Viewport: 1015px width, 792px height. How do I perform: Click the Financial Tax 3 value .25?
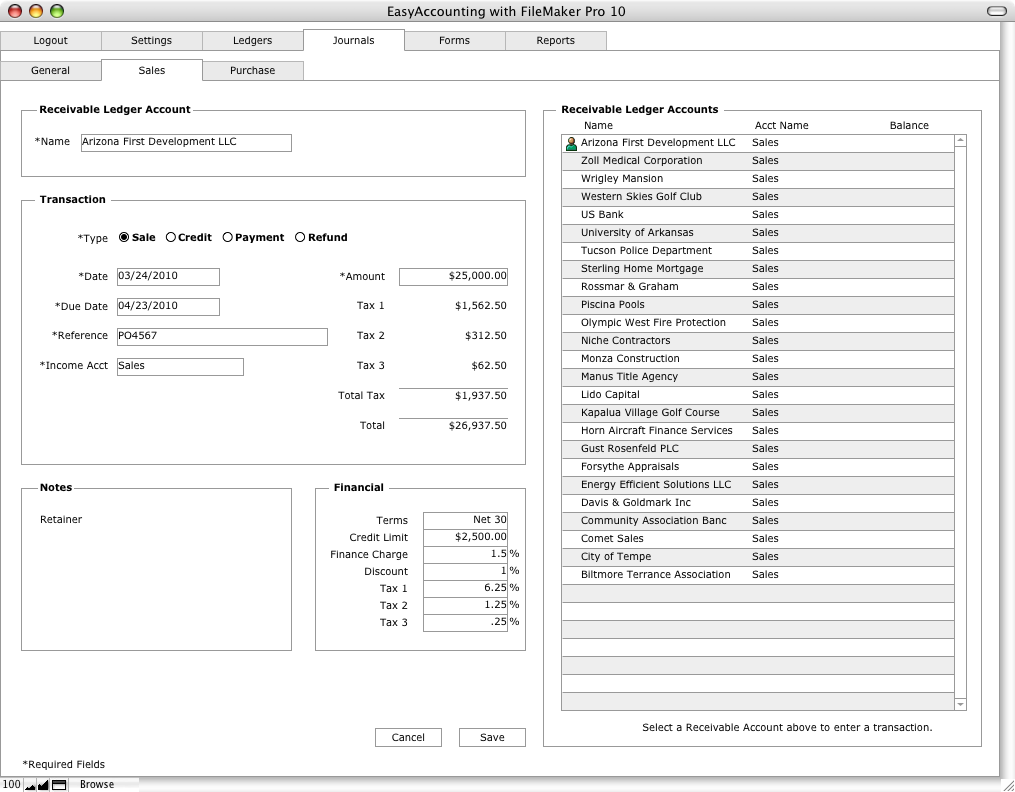pyautogui.click(x=465, y=622)
